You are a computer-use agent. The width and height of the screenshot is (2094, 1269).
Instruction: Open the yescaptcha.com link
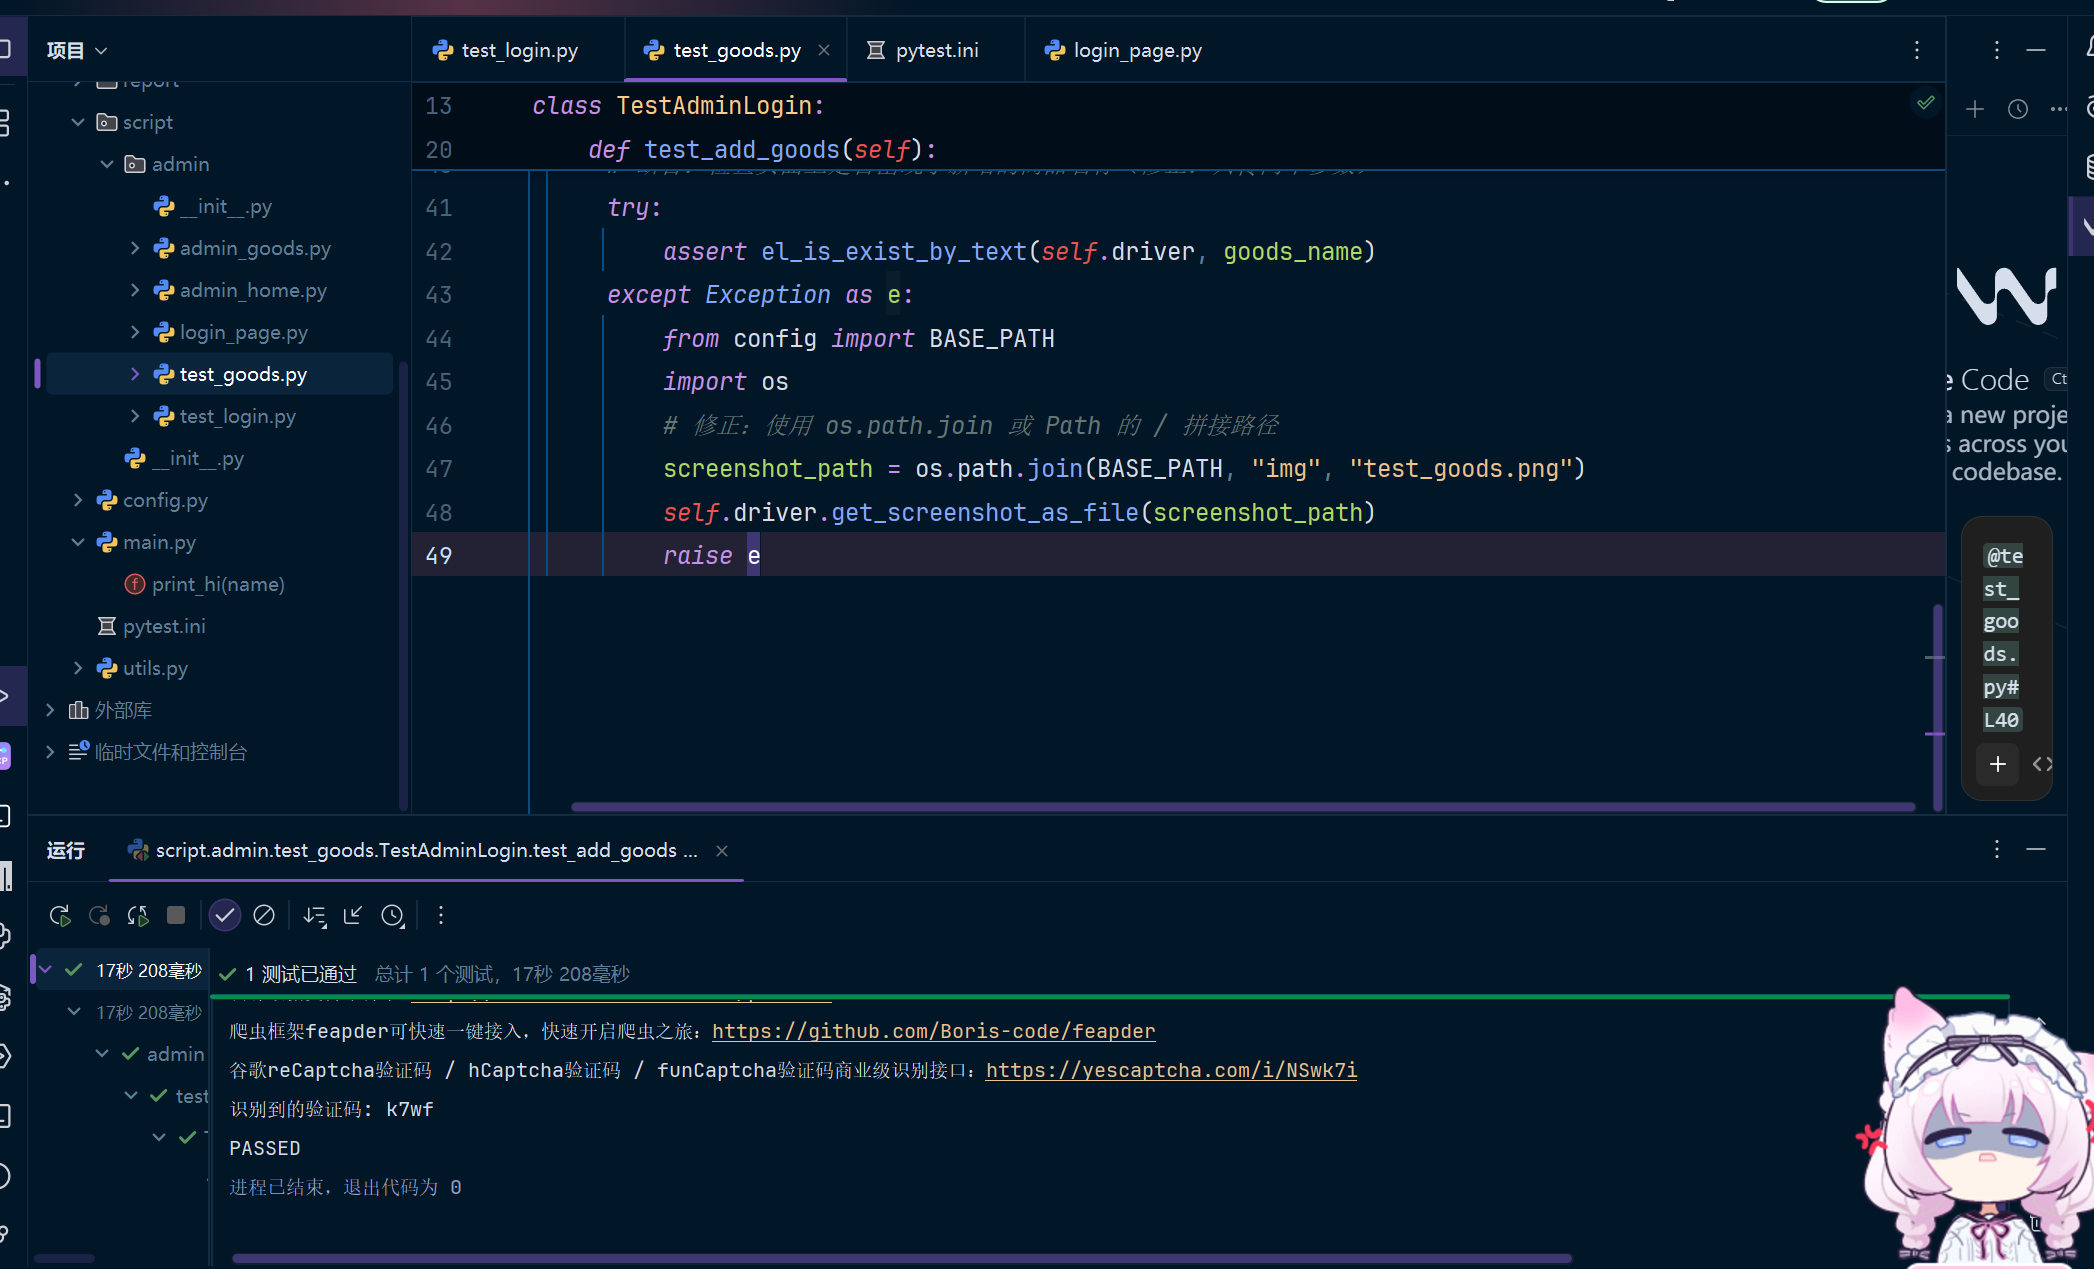coord(1171,1070)
